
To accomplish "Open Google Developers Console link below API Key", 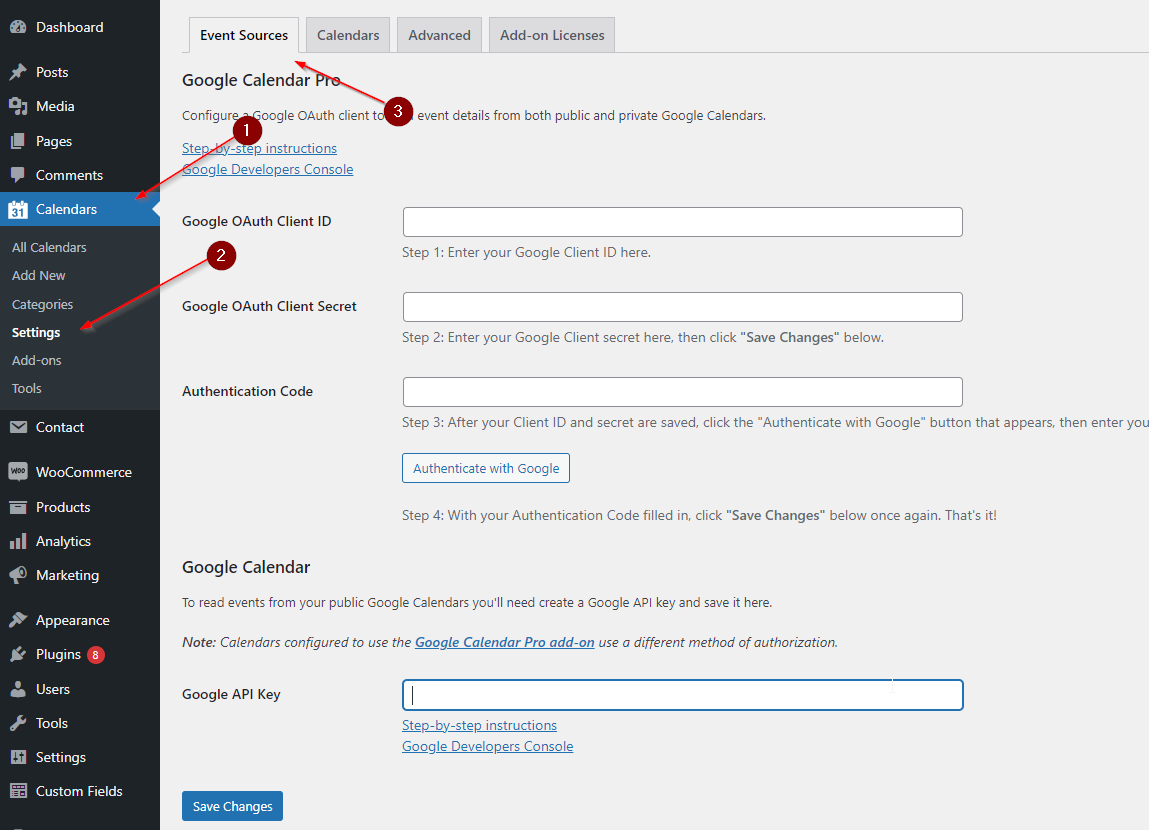I will [487, 746].
